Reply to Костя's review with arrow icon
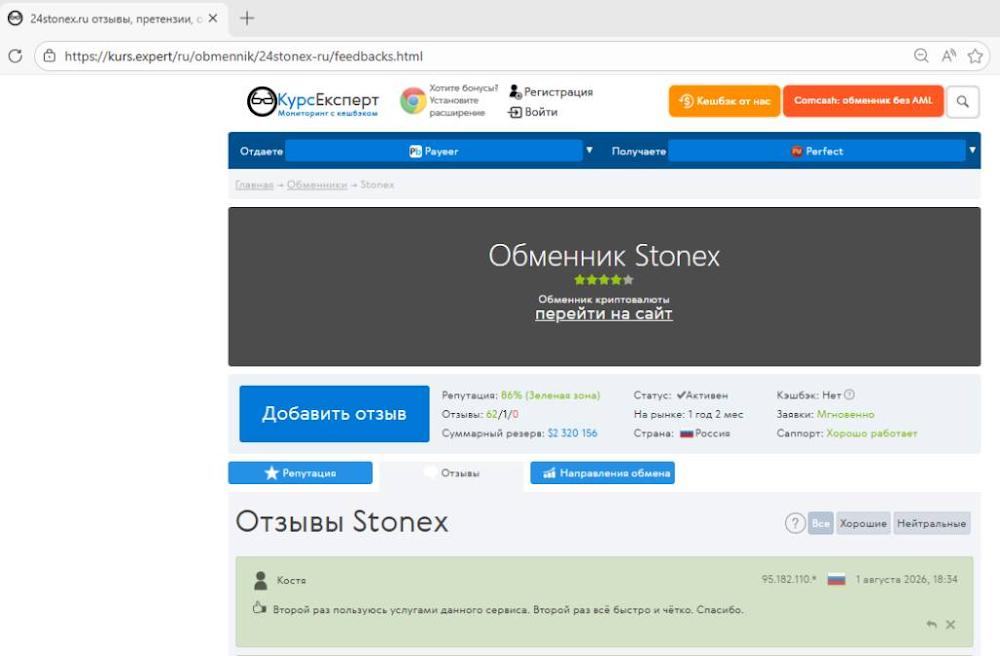 [x=932, y=625]
